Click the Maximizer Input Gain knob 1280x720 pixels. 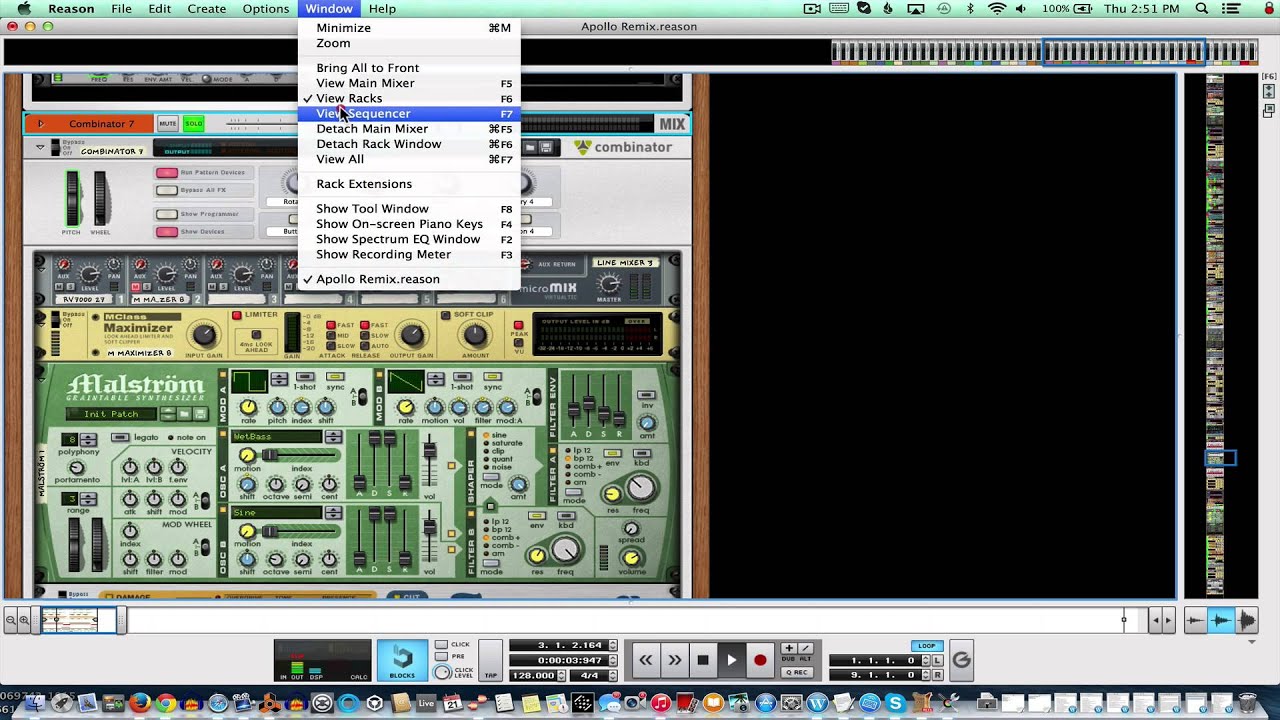coord(203,335)
